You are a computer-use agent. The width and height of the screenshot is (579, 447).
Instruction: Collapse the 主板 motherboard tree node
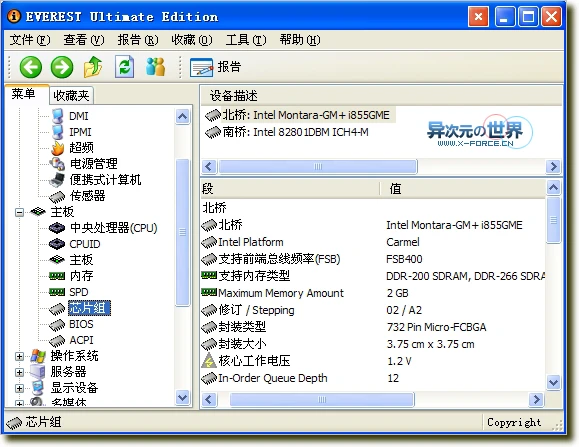pos(19,212)
